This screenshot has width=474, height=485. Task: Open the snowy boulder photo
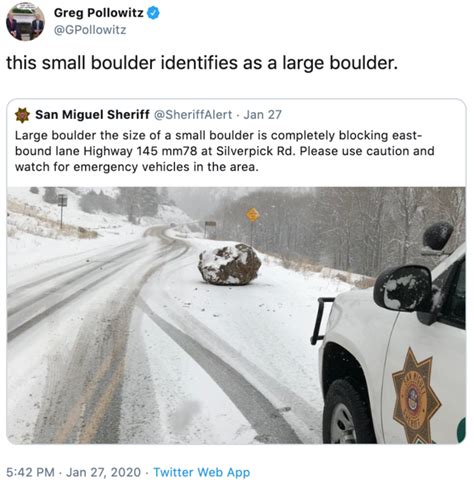(236, 315)
